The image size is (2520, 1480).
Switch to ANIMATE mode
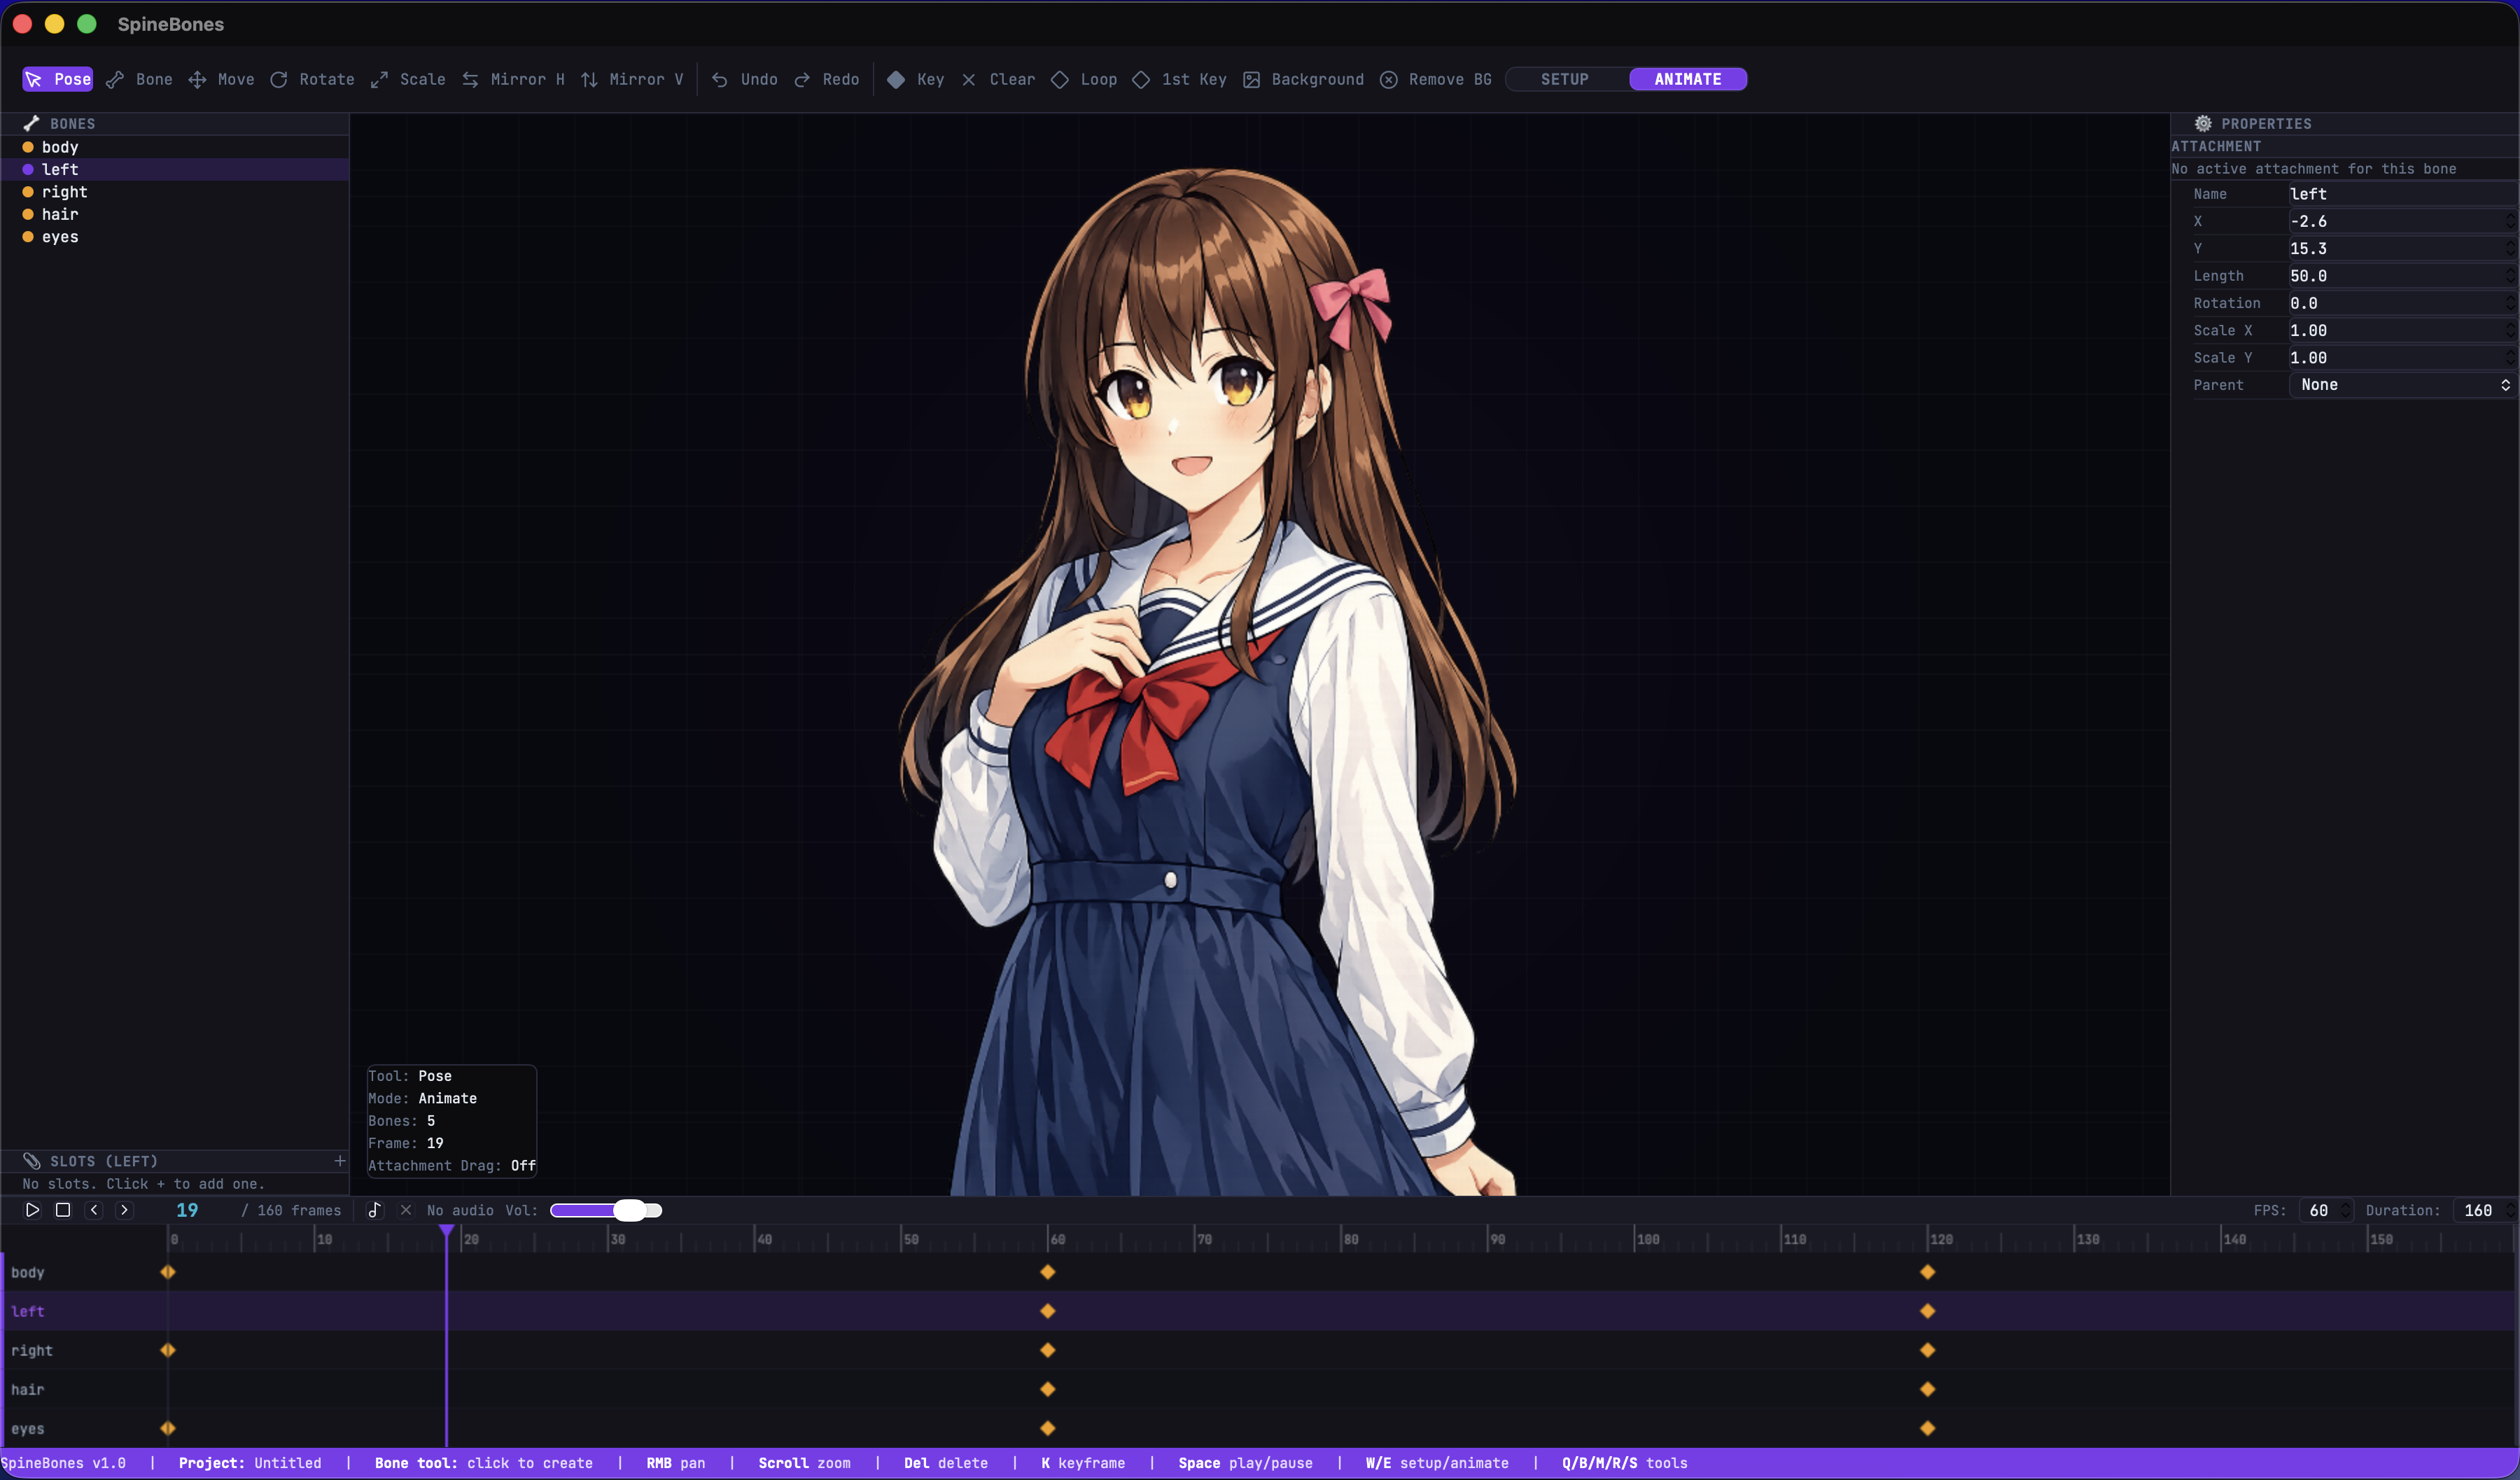coord(1687,79)
